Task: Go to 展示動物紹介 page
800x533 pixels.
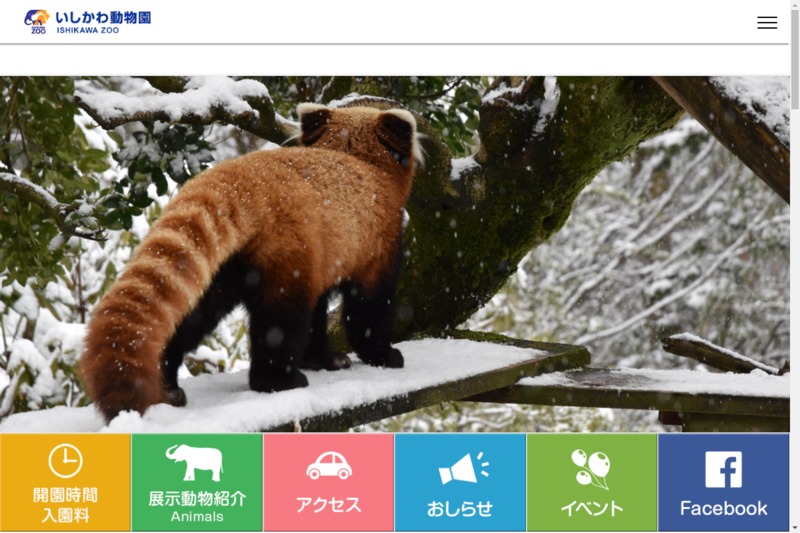Action: tap(197, 498)
